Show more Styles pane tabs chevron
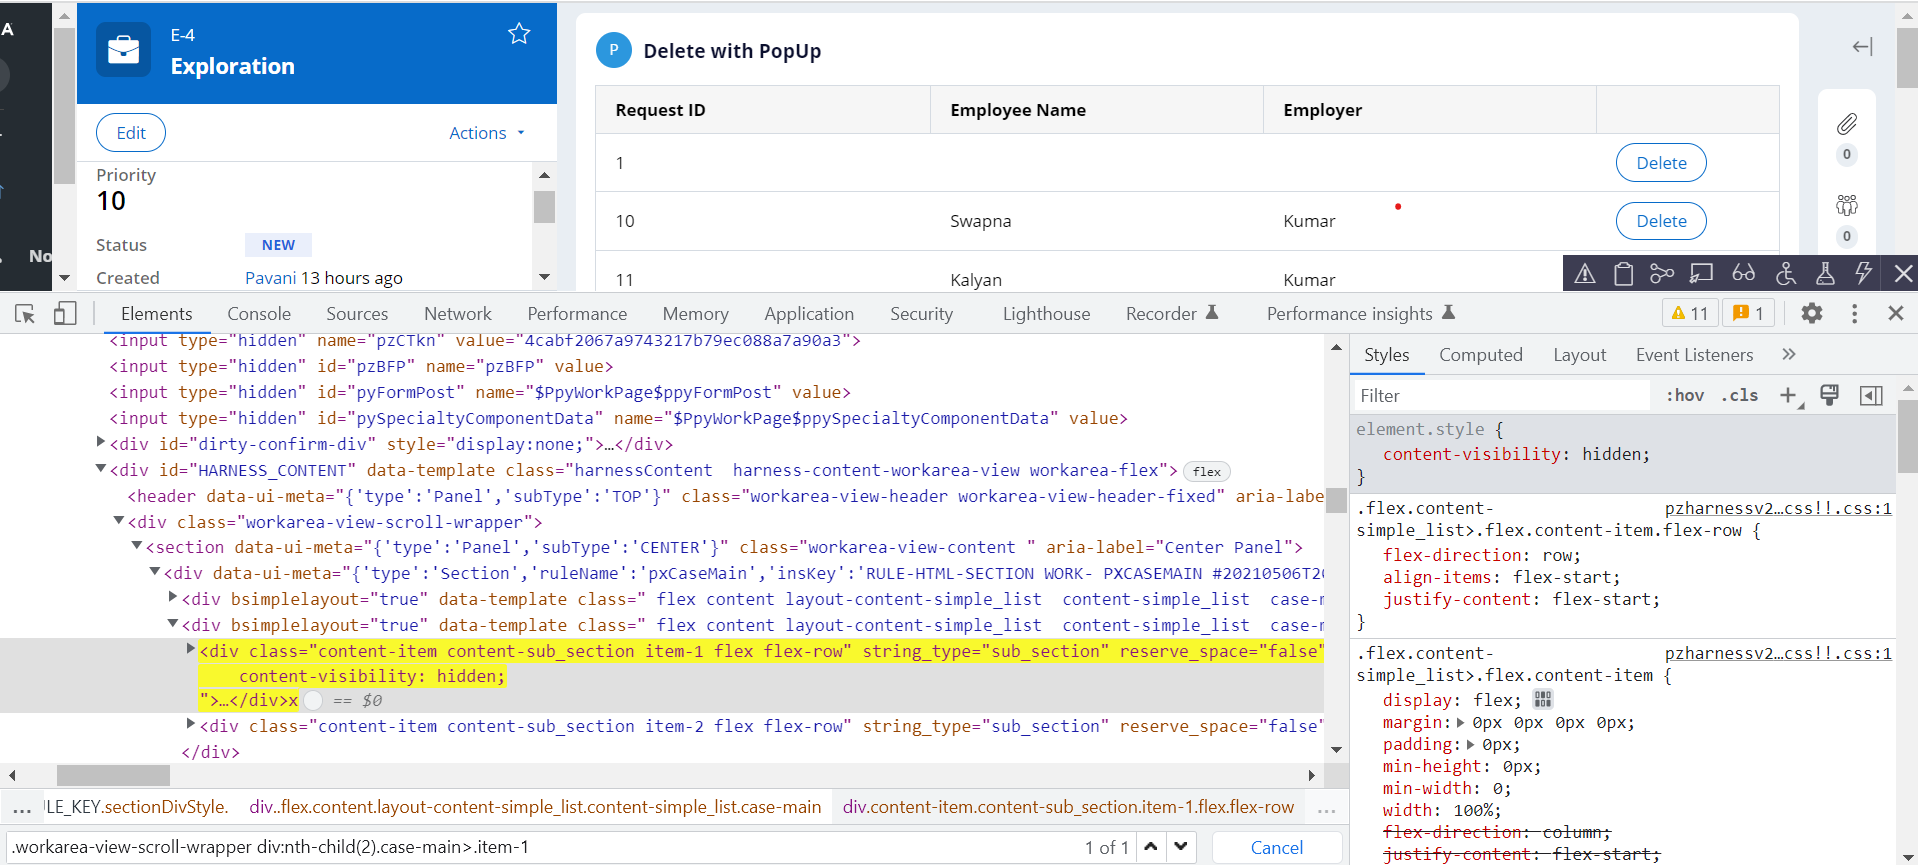The width and height of the screenshot is (1918, 865). (1789, 354)
